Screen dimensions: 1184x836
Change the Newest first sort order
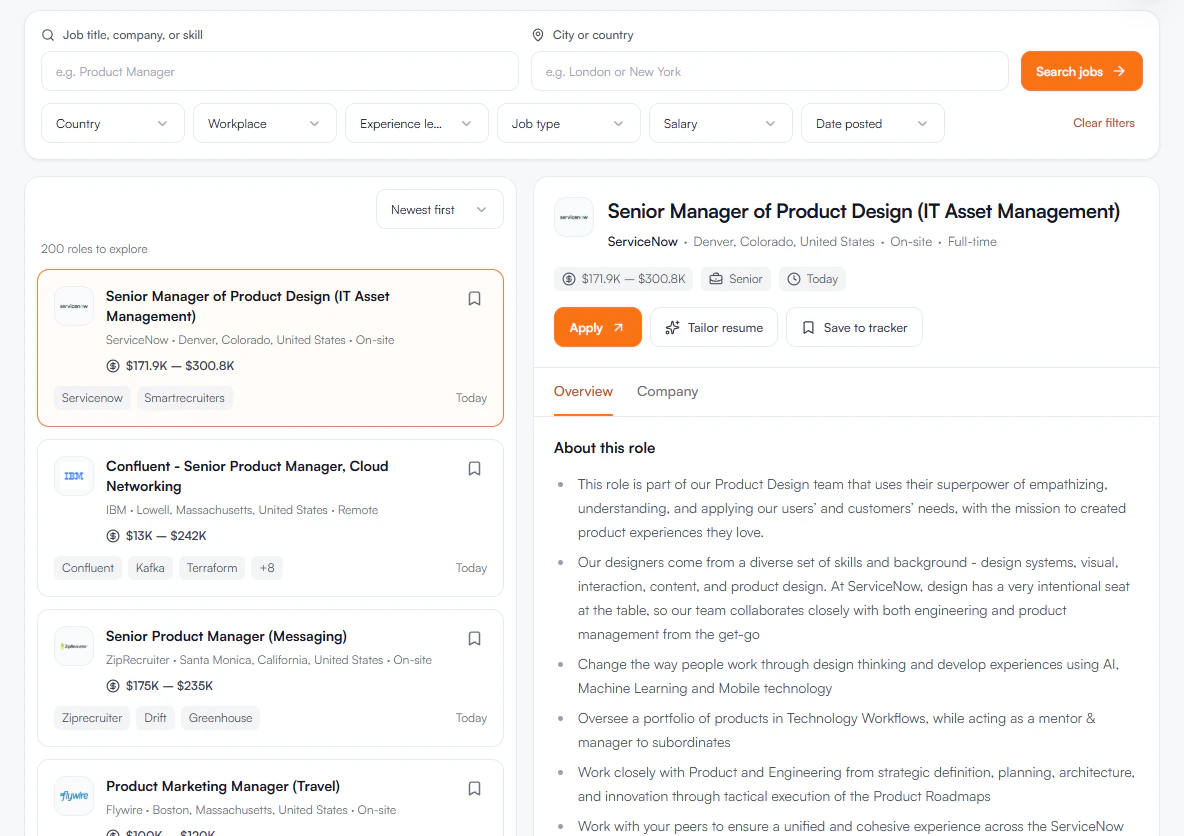(x=439, y=209)
